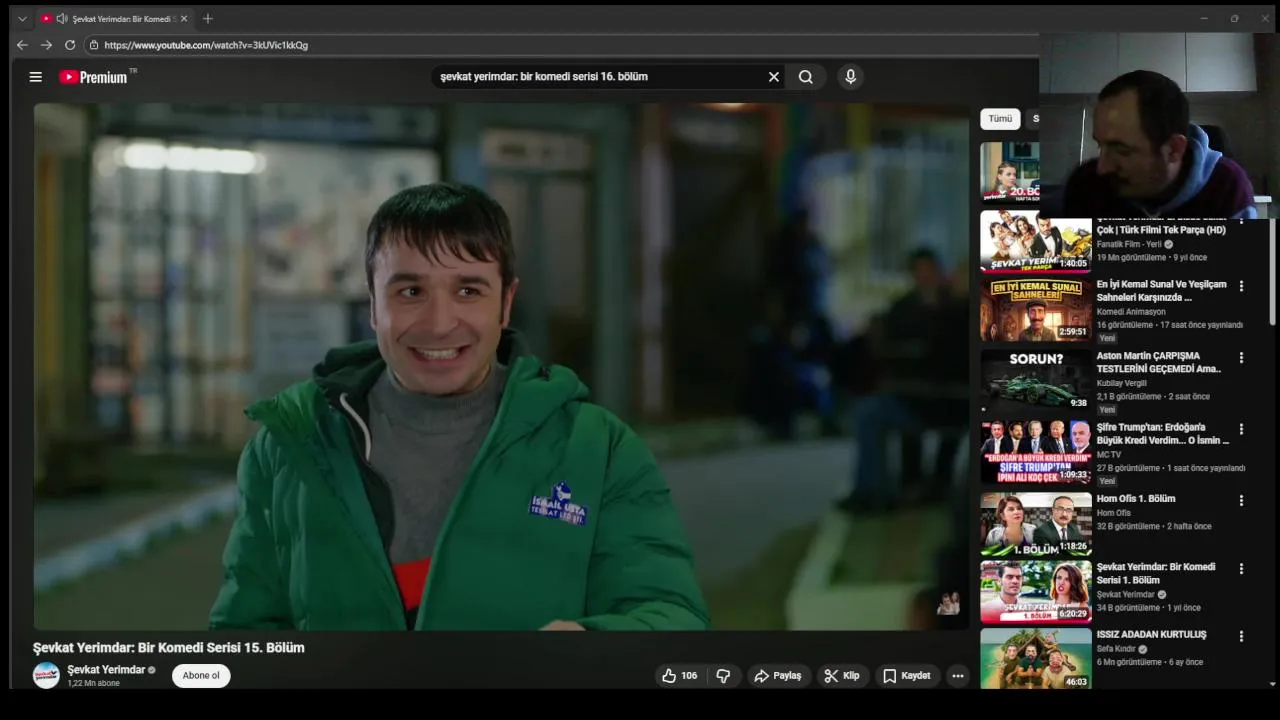Focus the browser URL address bar
Screen dimensions: 1280x720
[560, 45]
